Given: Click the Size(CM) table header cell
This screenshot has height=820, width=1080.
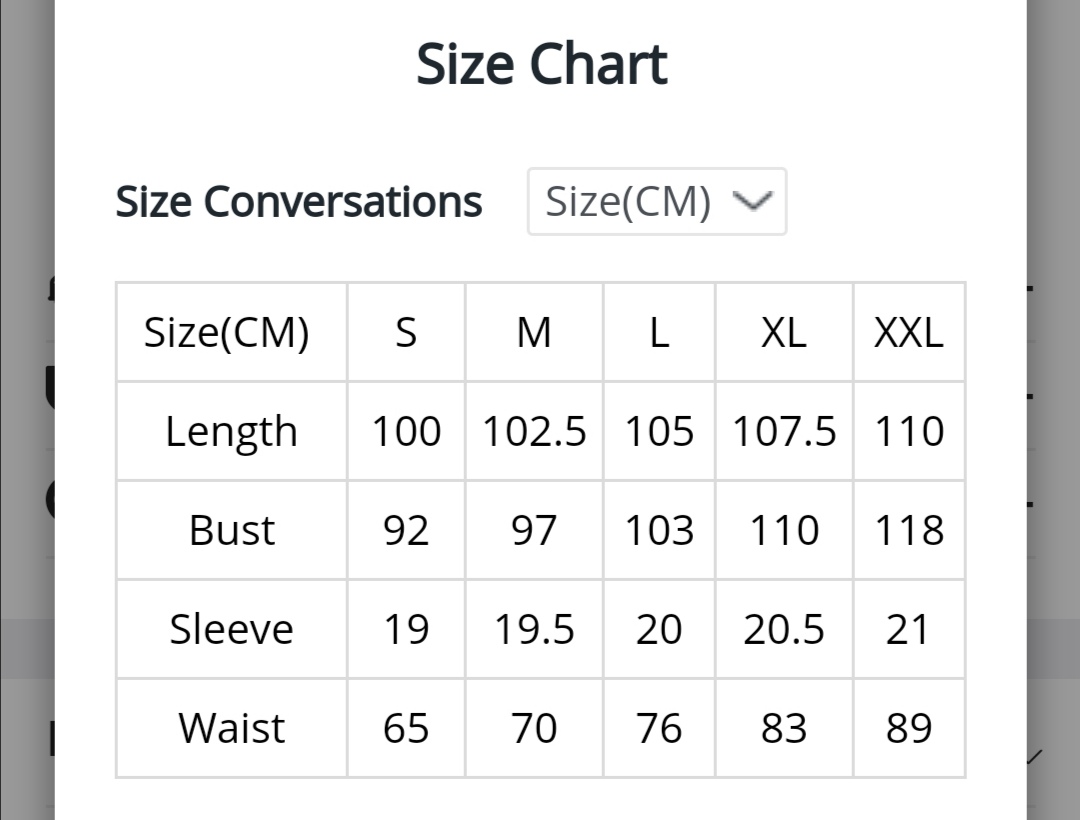Looking at the screenshot, I should tap(231, 332).
